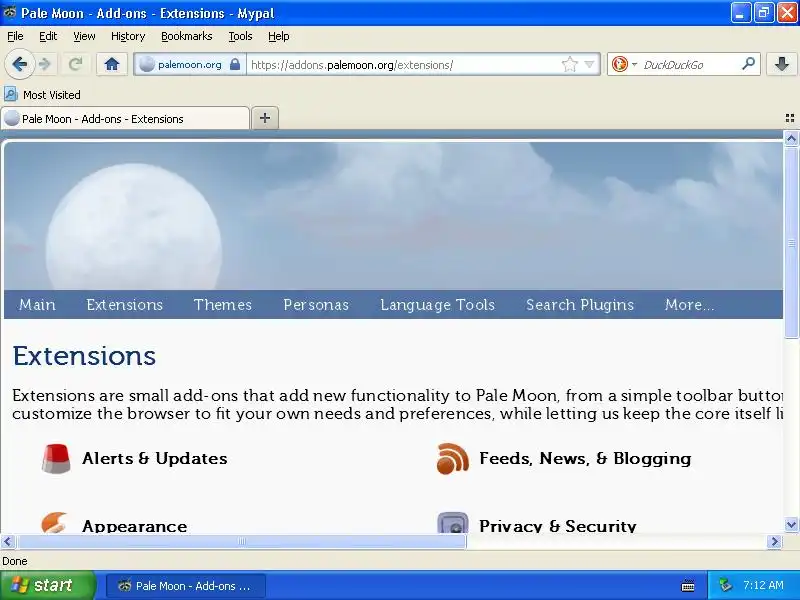Open the Most Visited bookmarks folder
This screenshot has height=600, width=800.
42,94
